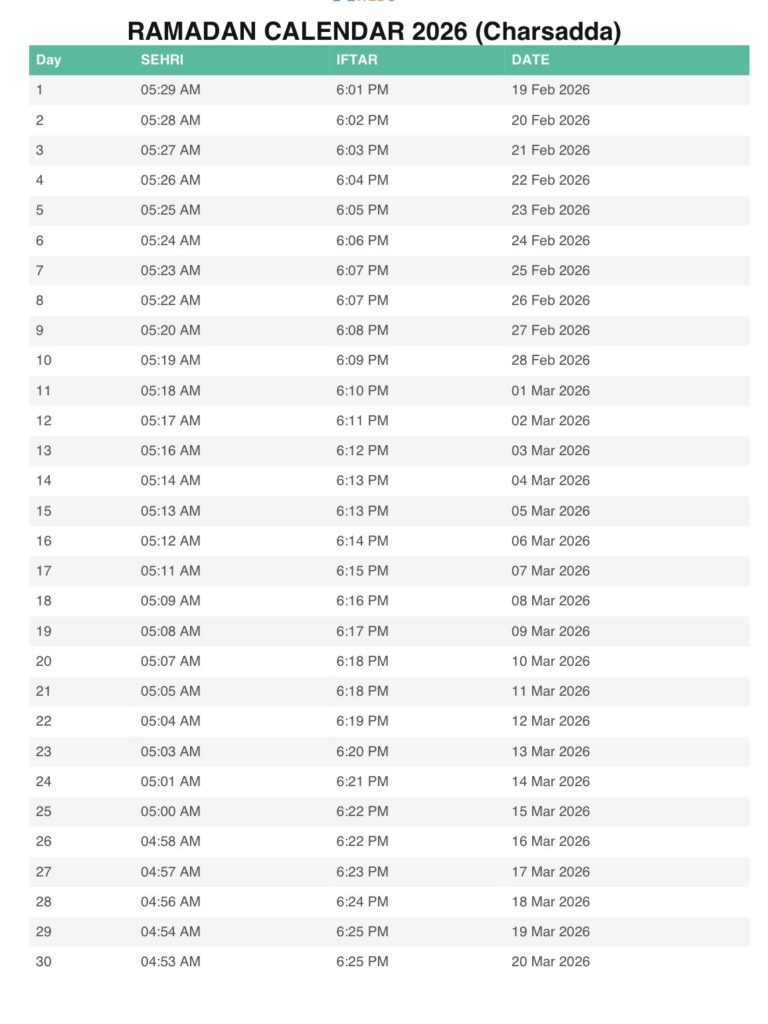Click the 20 Mar 2026 date cell
Viewport: 768px width, 1024px height.
click(x=550, y=962)
